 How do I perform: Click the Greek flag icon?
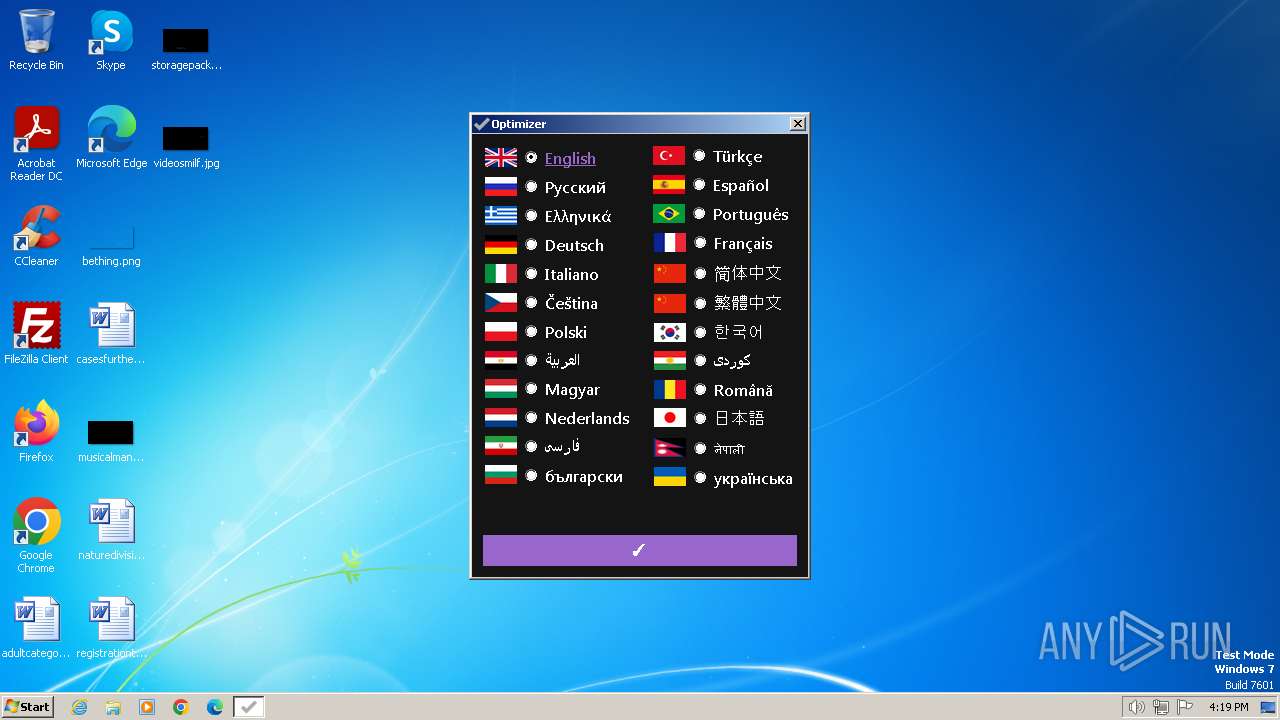501,215
